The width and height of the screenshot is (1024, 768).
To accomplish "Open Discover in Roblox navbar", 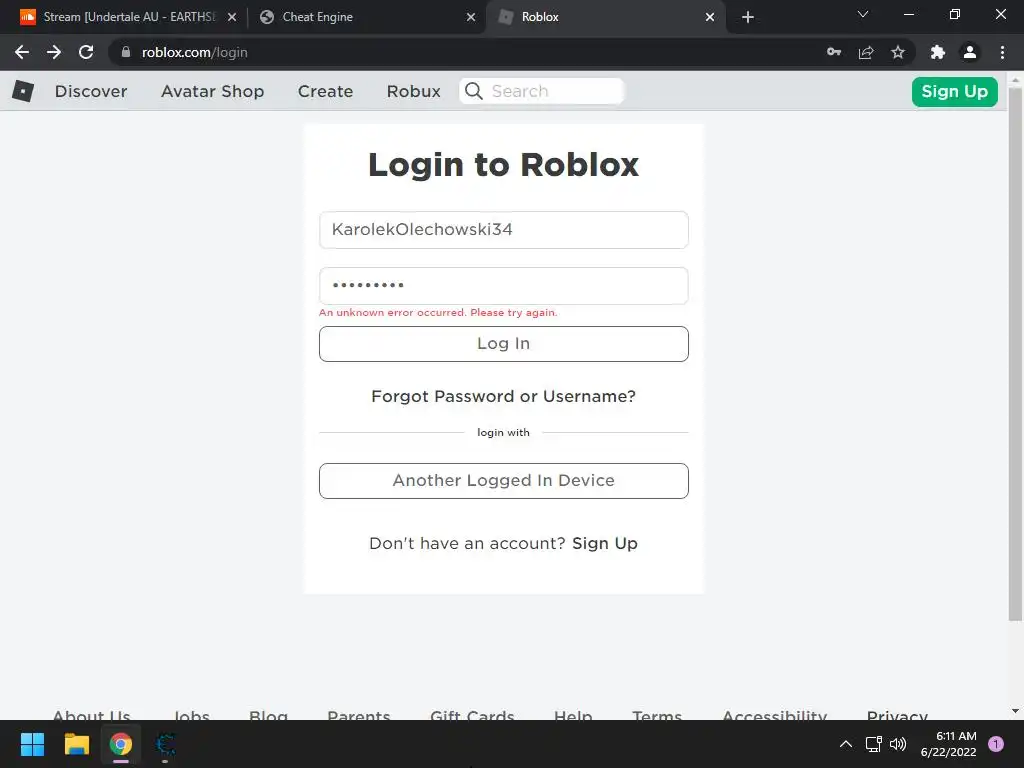I will pos(91,91).
